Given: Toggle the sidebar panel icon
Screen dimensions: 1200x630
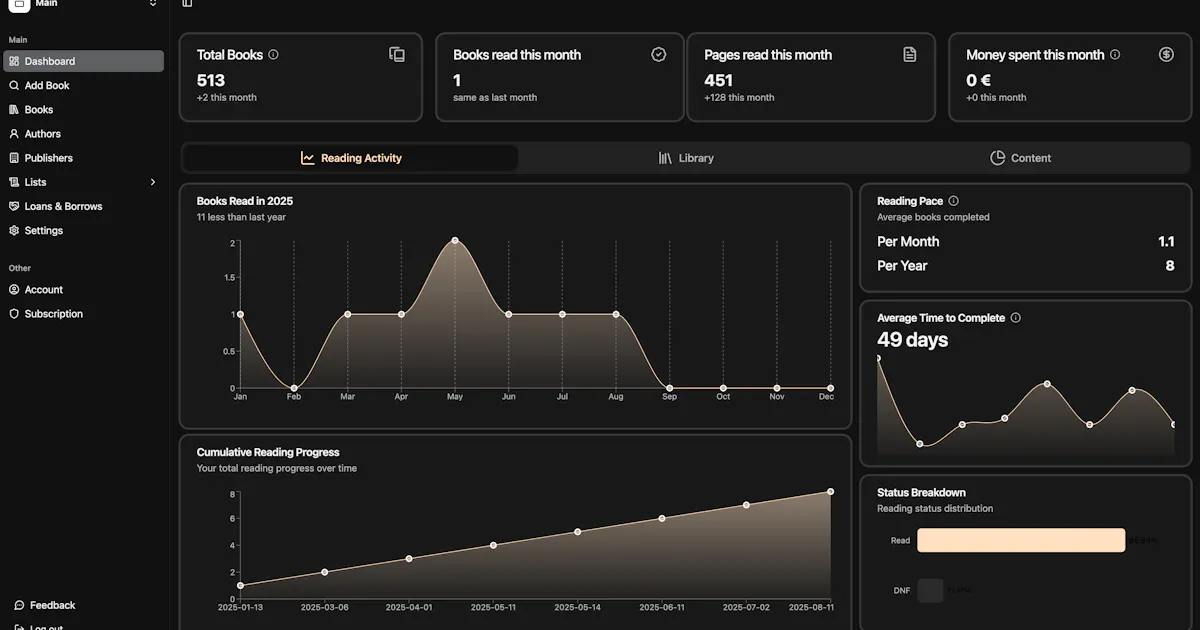Looking at the screenshot, I should coord(187,3).
